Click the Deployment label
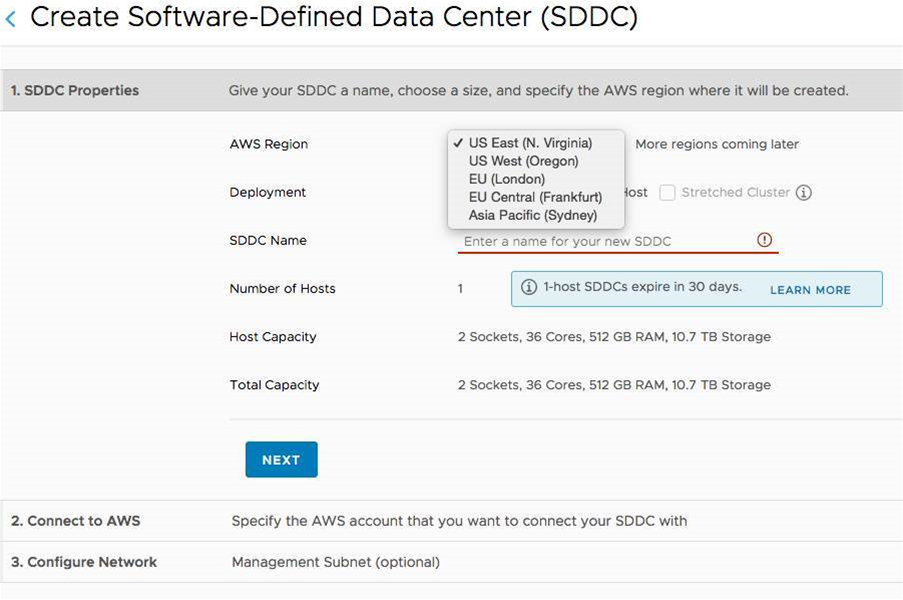This screenshot has width=903, height=600. pos(267,192)
